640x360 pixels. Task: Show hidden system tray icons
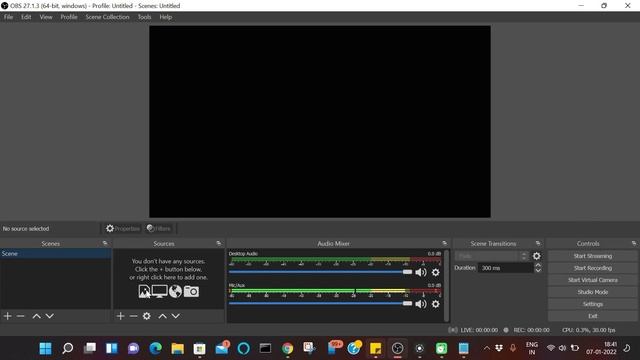click(487, 349)
